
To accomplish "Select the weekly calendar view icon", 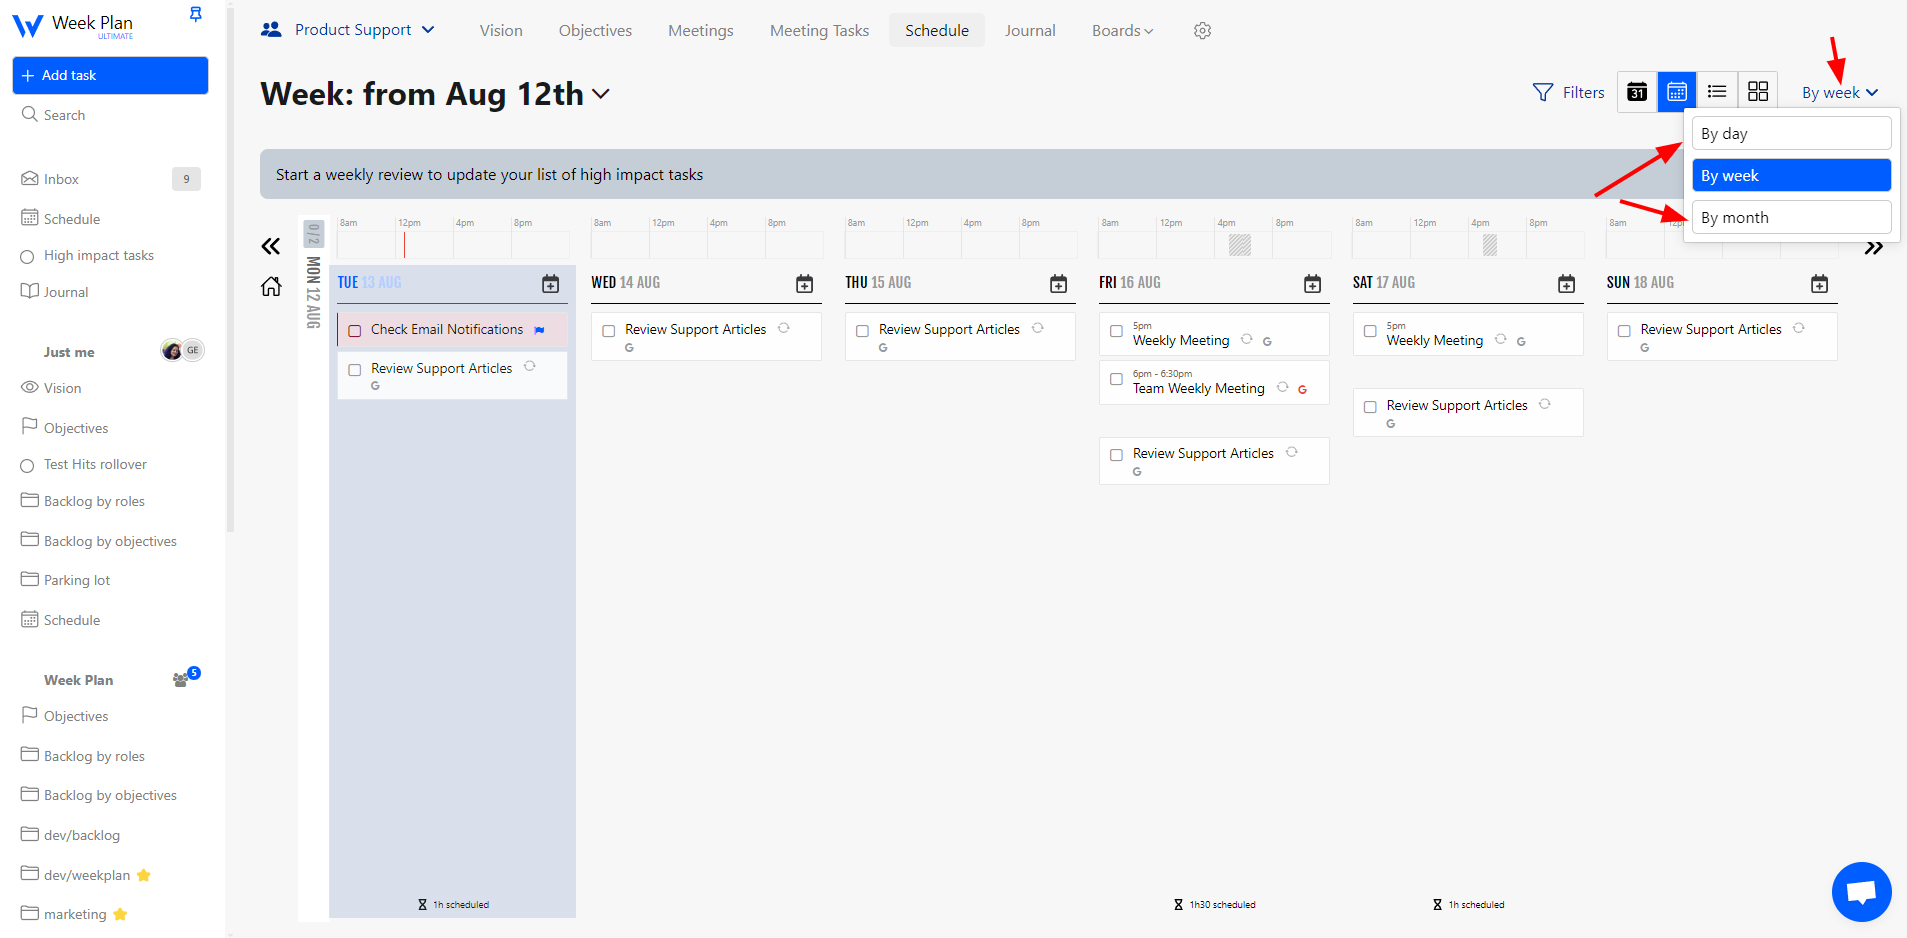I will [x=1677, y=92].
